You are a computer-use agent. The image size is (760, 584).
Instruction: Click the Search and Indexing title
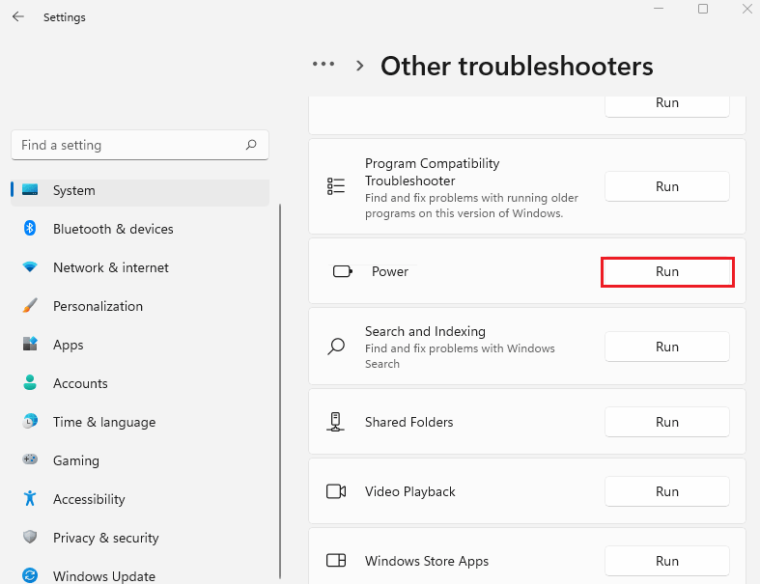click(425, 331)
